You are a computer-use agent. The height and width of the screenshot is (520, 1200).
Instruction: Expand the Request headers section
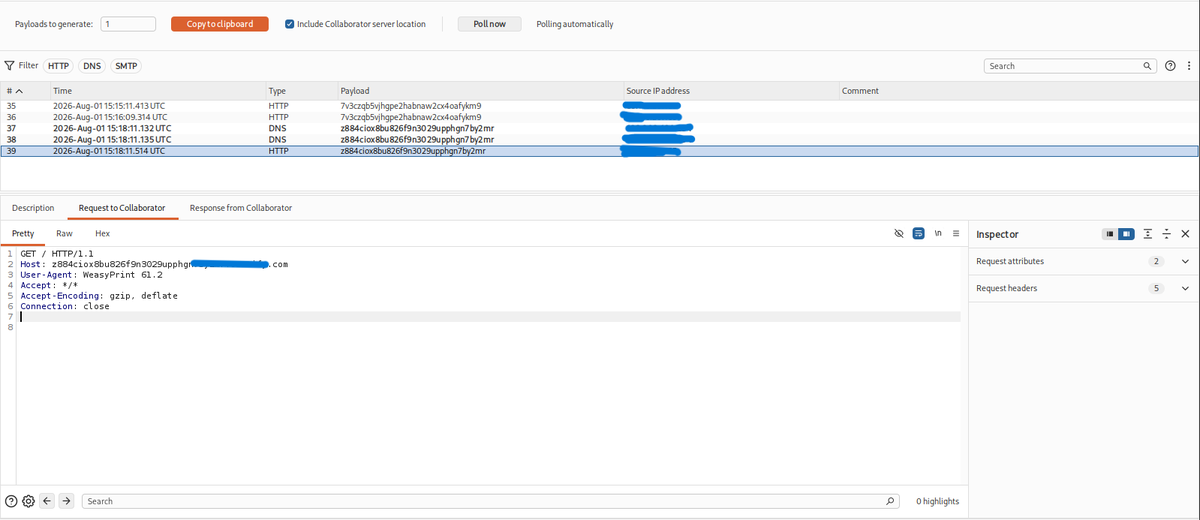tap(1186, 288)
